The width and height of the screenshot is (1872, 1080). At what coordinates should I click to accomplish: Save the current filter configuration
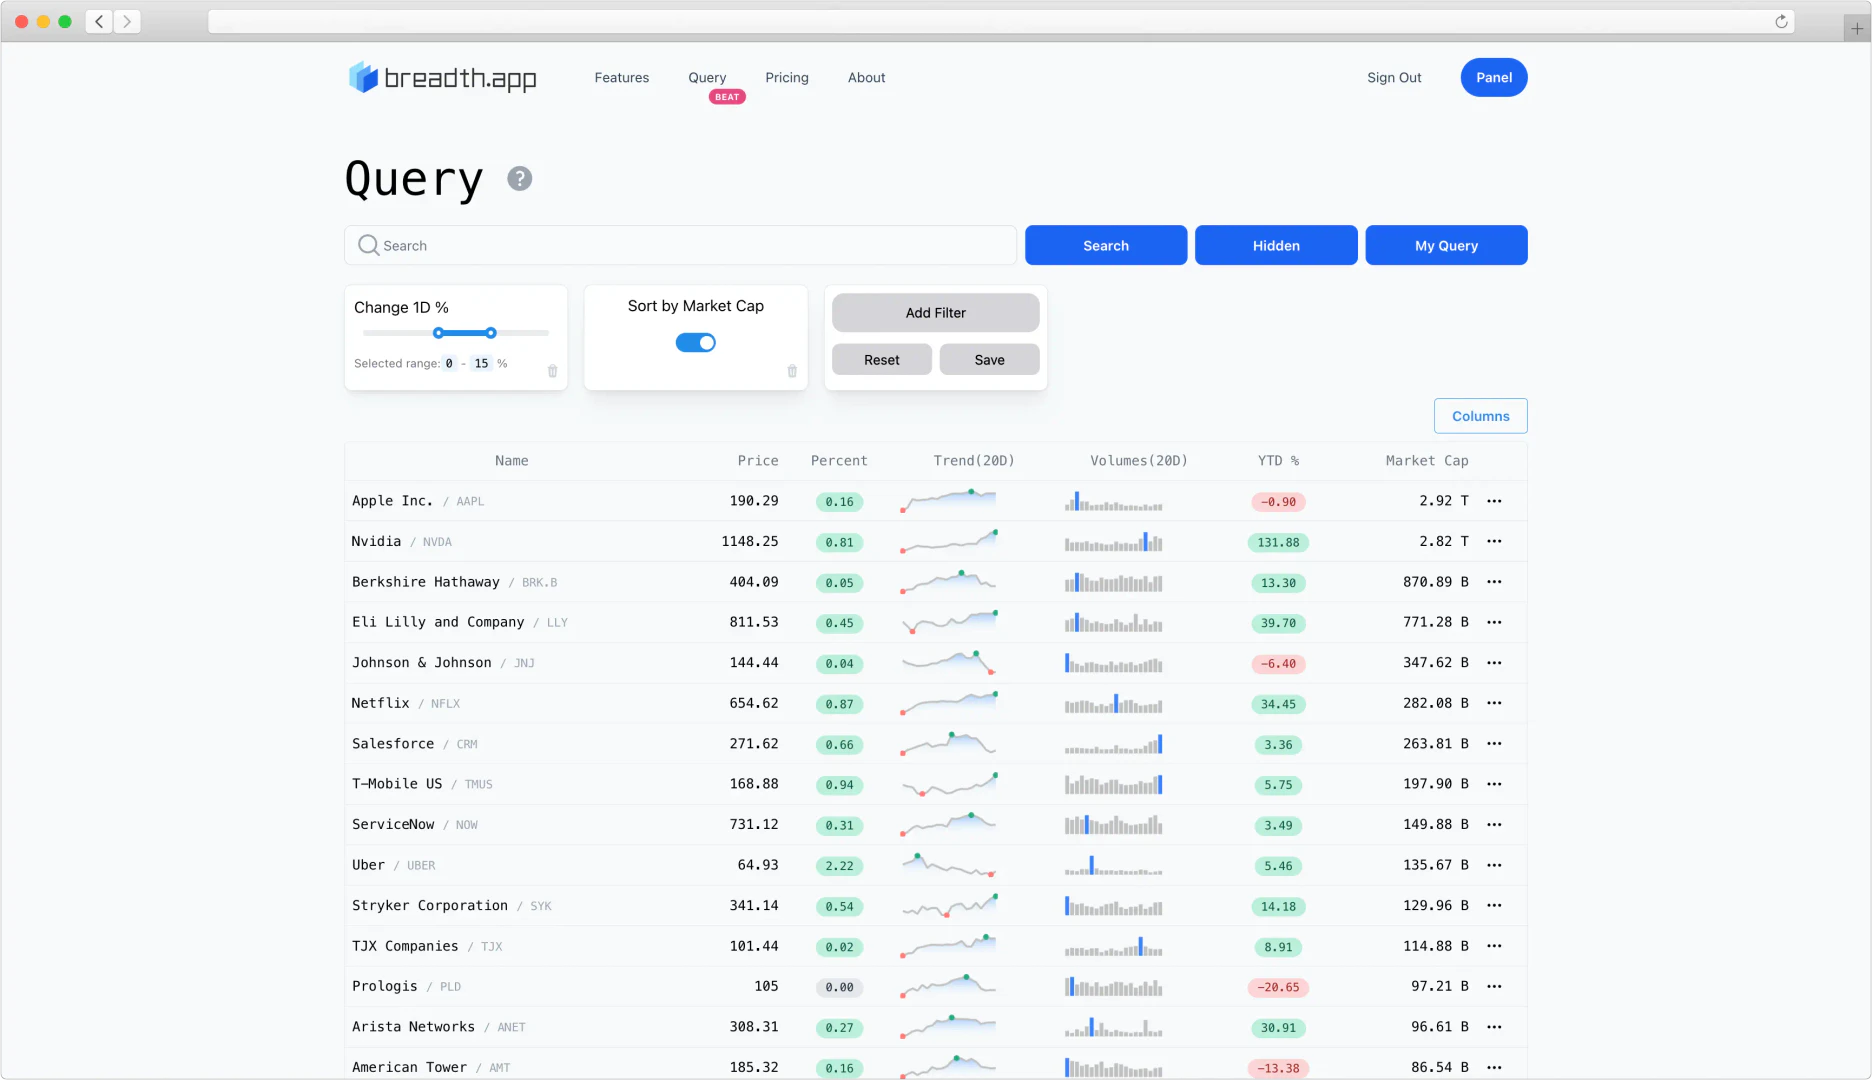[988, 359]
